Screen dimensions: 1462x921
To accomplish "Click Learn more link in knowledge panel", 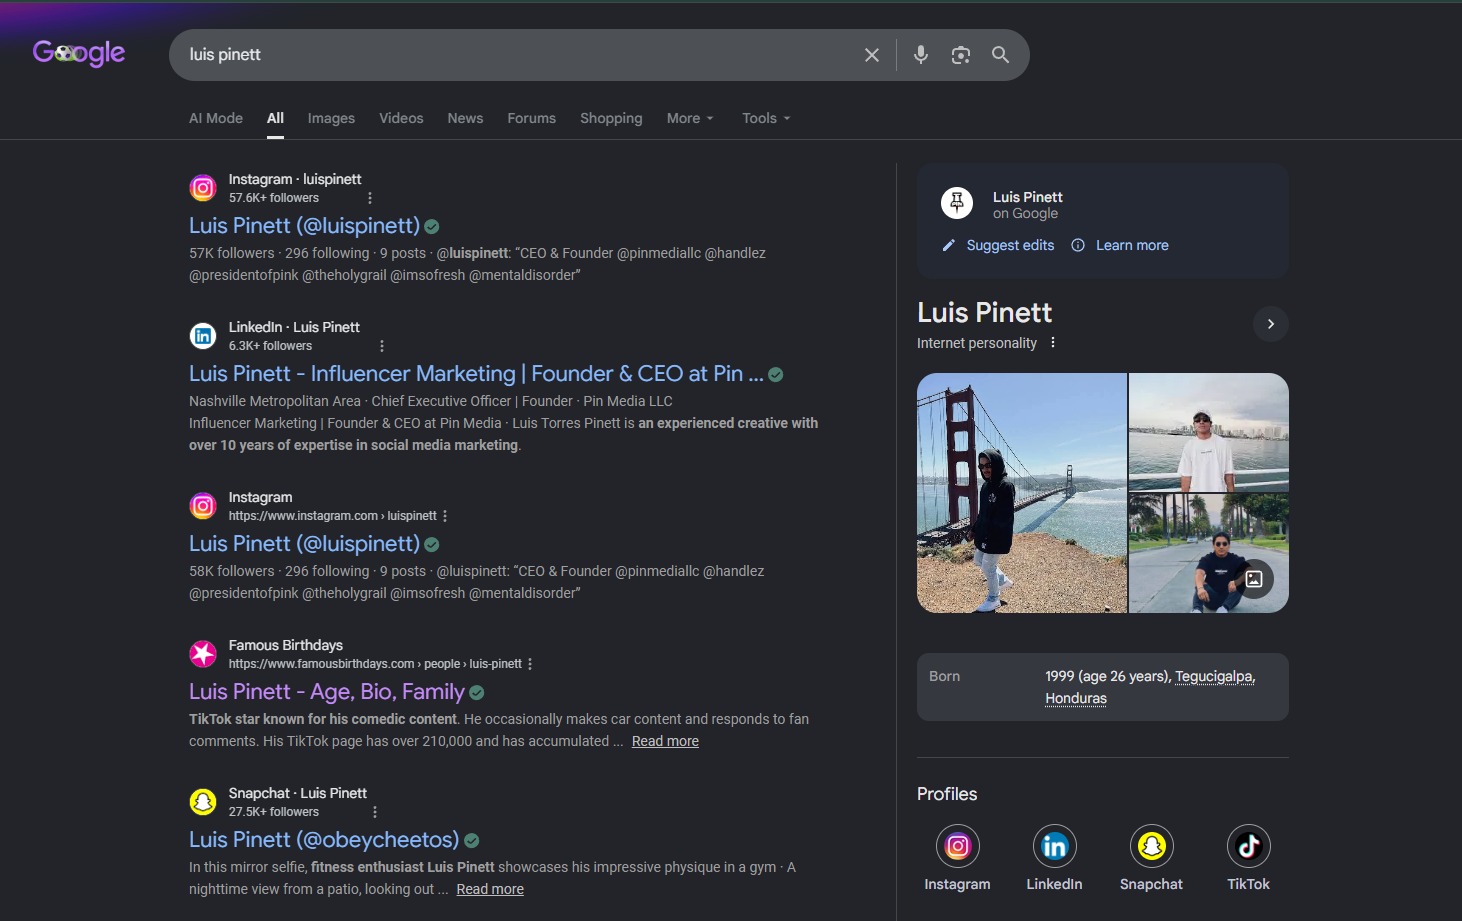I will tap(1132, 245).
